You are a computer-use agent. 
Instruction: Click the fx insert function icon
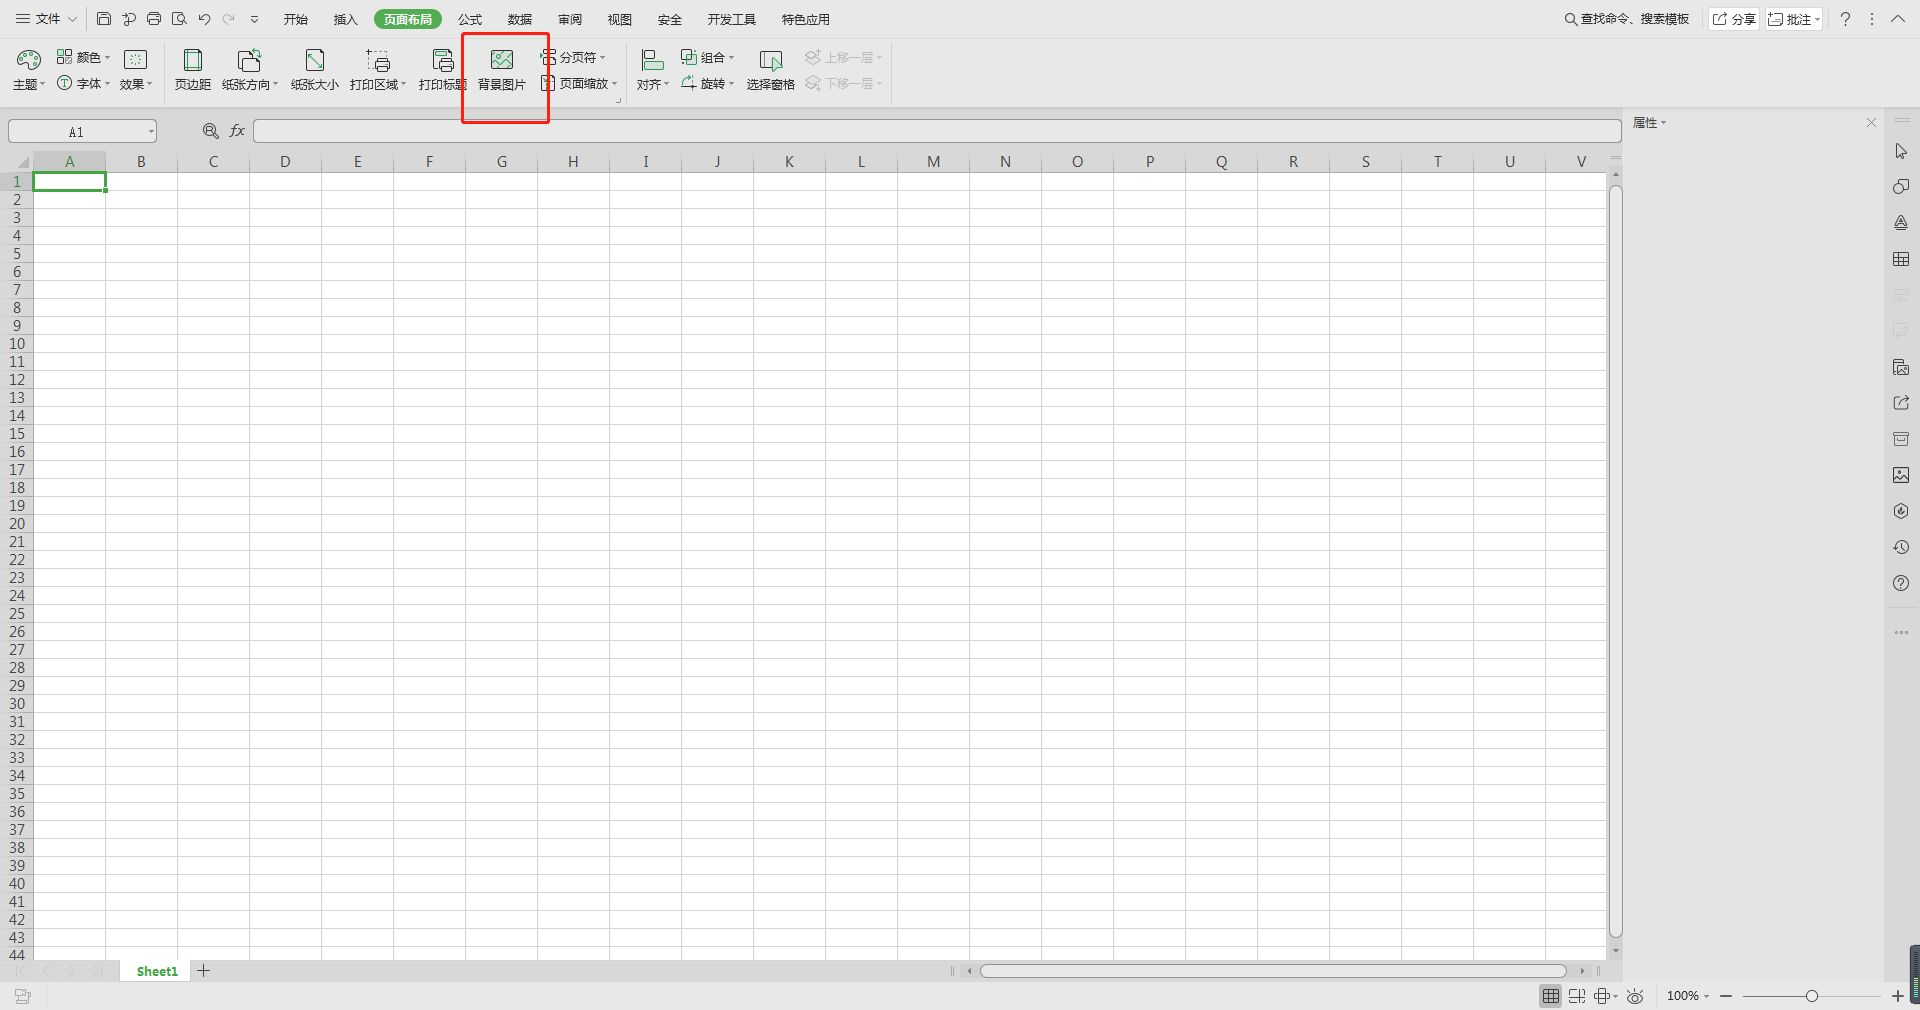tap(238, 131)
